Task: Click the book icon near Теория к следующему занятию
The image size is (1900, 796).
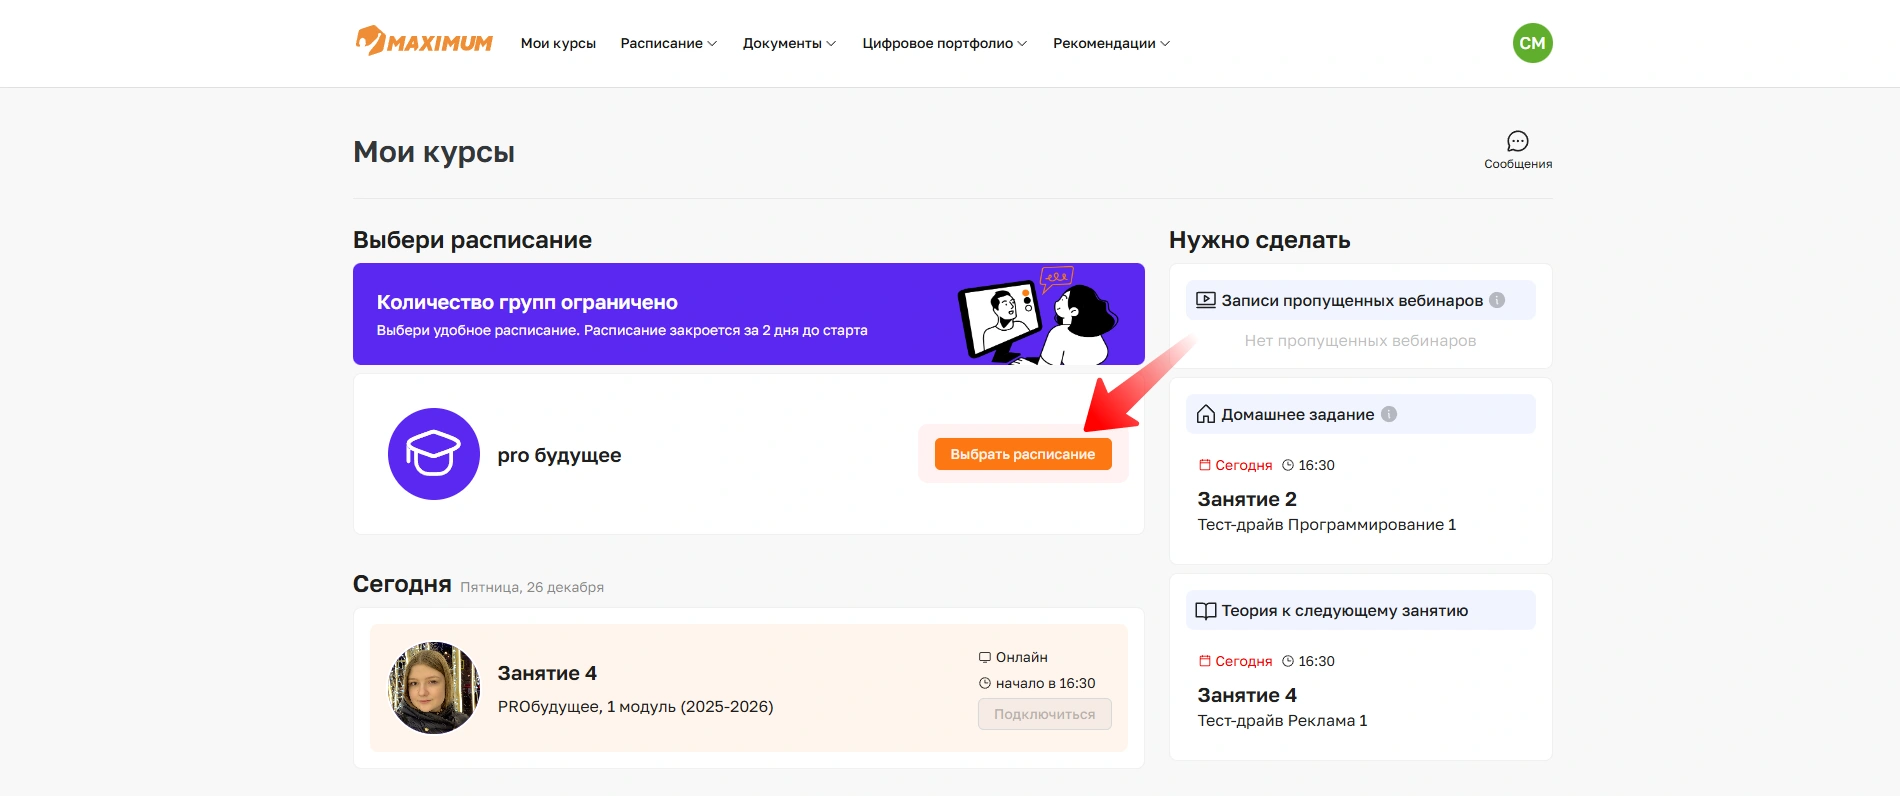Action: (1206, 611)
